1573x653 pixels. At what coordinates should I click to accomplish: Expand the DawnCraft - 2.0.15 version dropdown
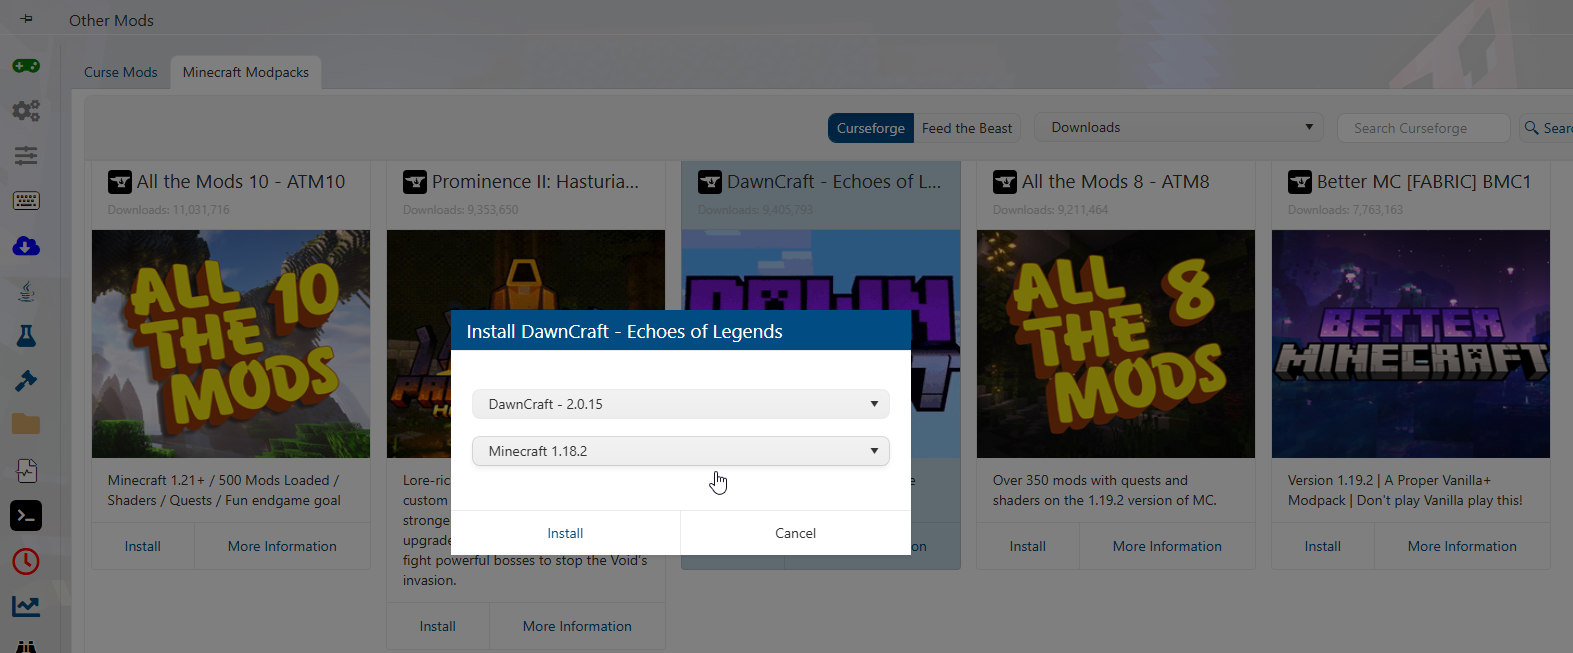(x=680, y=404)
